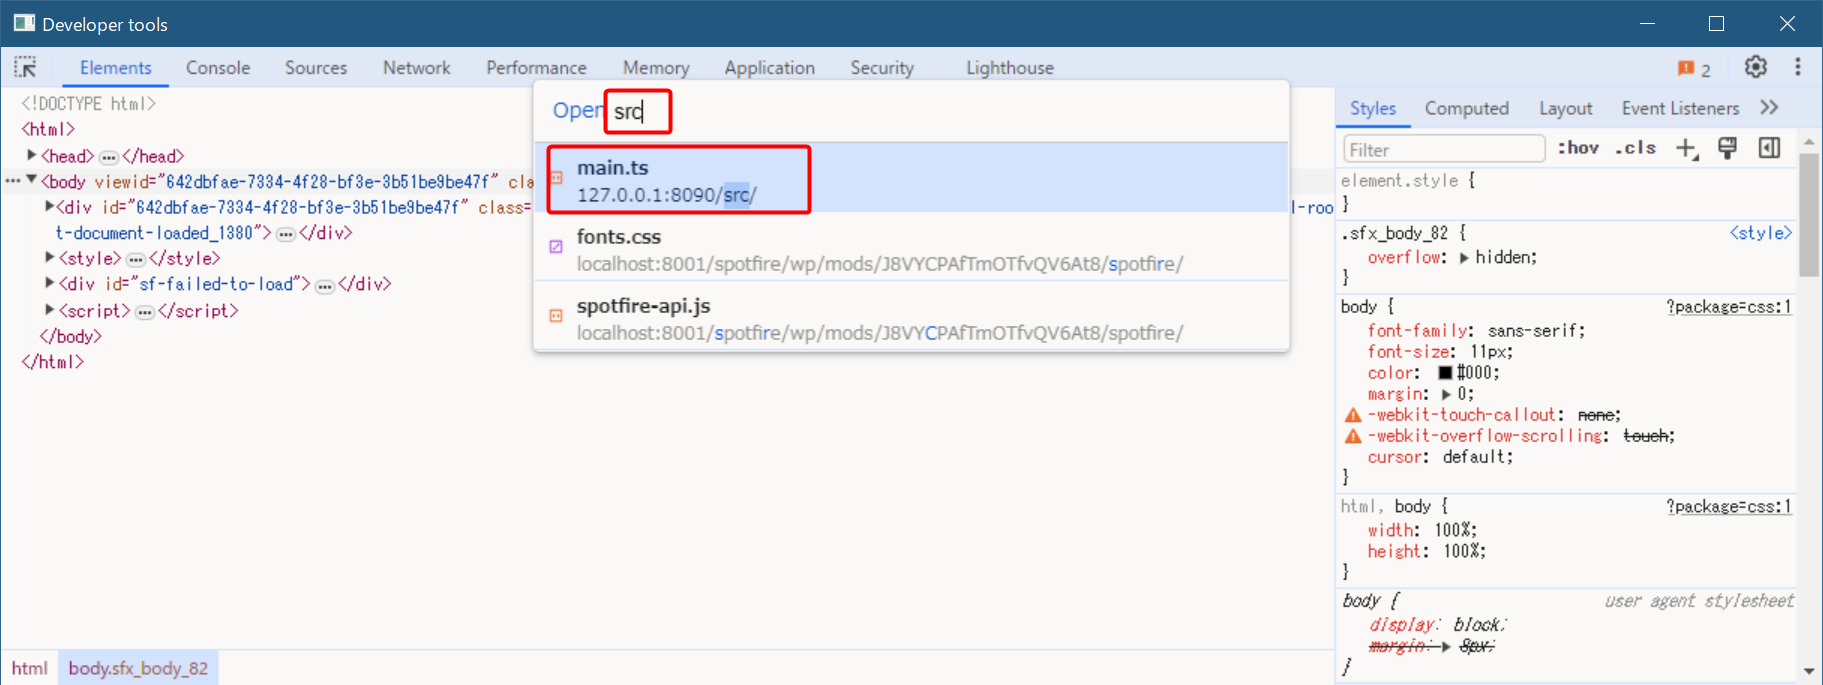1823x685 pixels.
Task: Open the Performance tab
Action: 536,67
